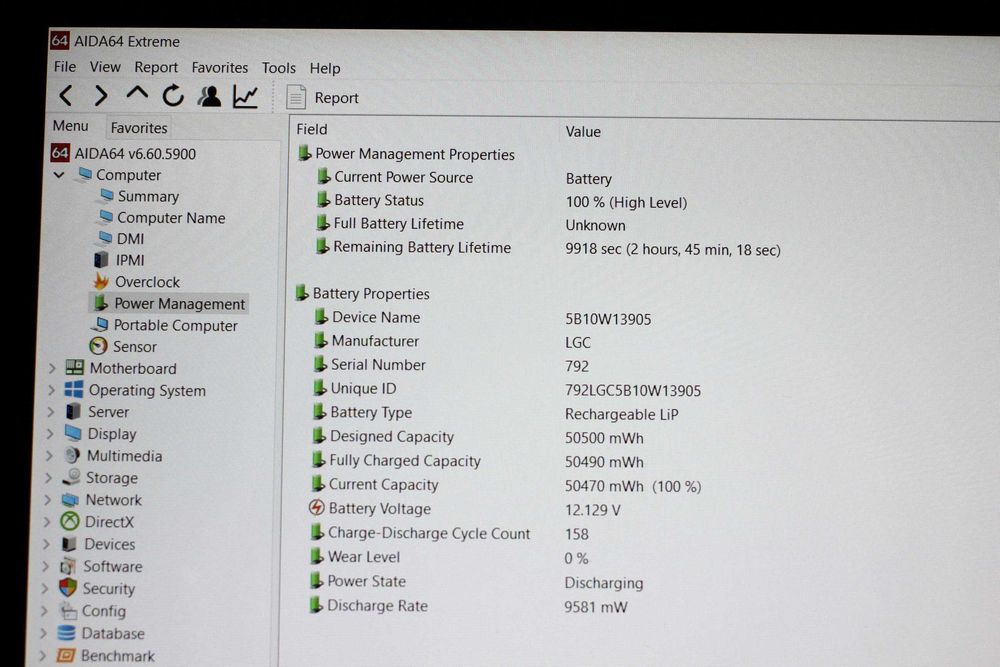Click the Server tower icon
This screenshot has height=667, width=1000.
pos(74,411)
